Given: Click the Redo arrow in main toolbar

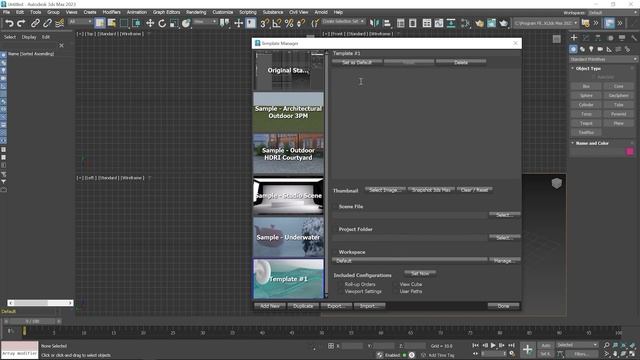Looking at the screenshot, I should [21, 23].
